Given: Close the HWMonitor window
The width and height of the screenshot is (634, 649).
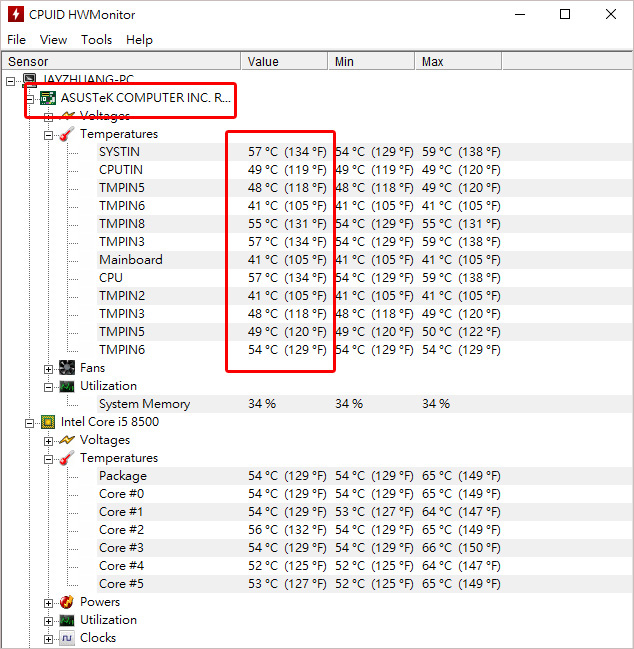Looking at the screenshot, I should (x=611, y=14).
